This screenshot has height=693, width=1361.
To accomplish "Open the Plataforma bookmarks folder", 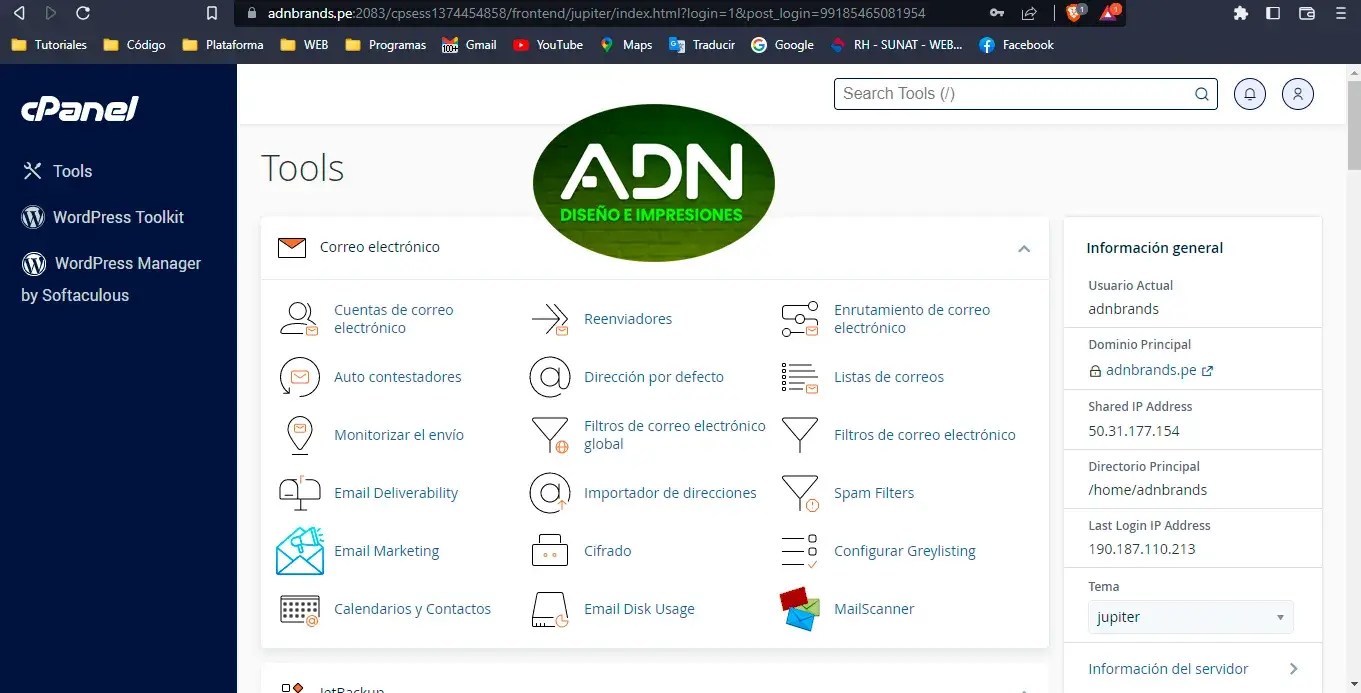I will (223, 45).
